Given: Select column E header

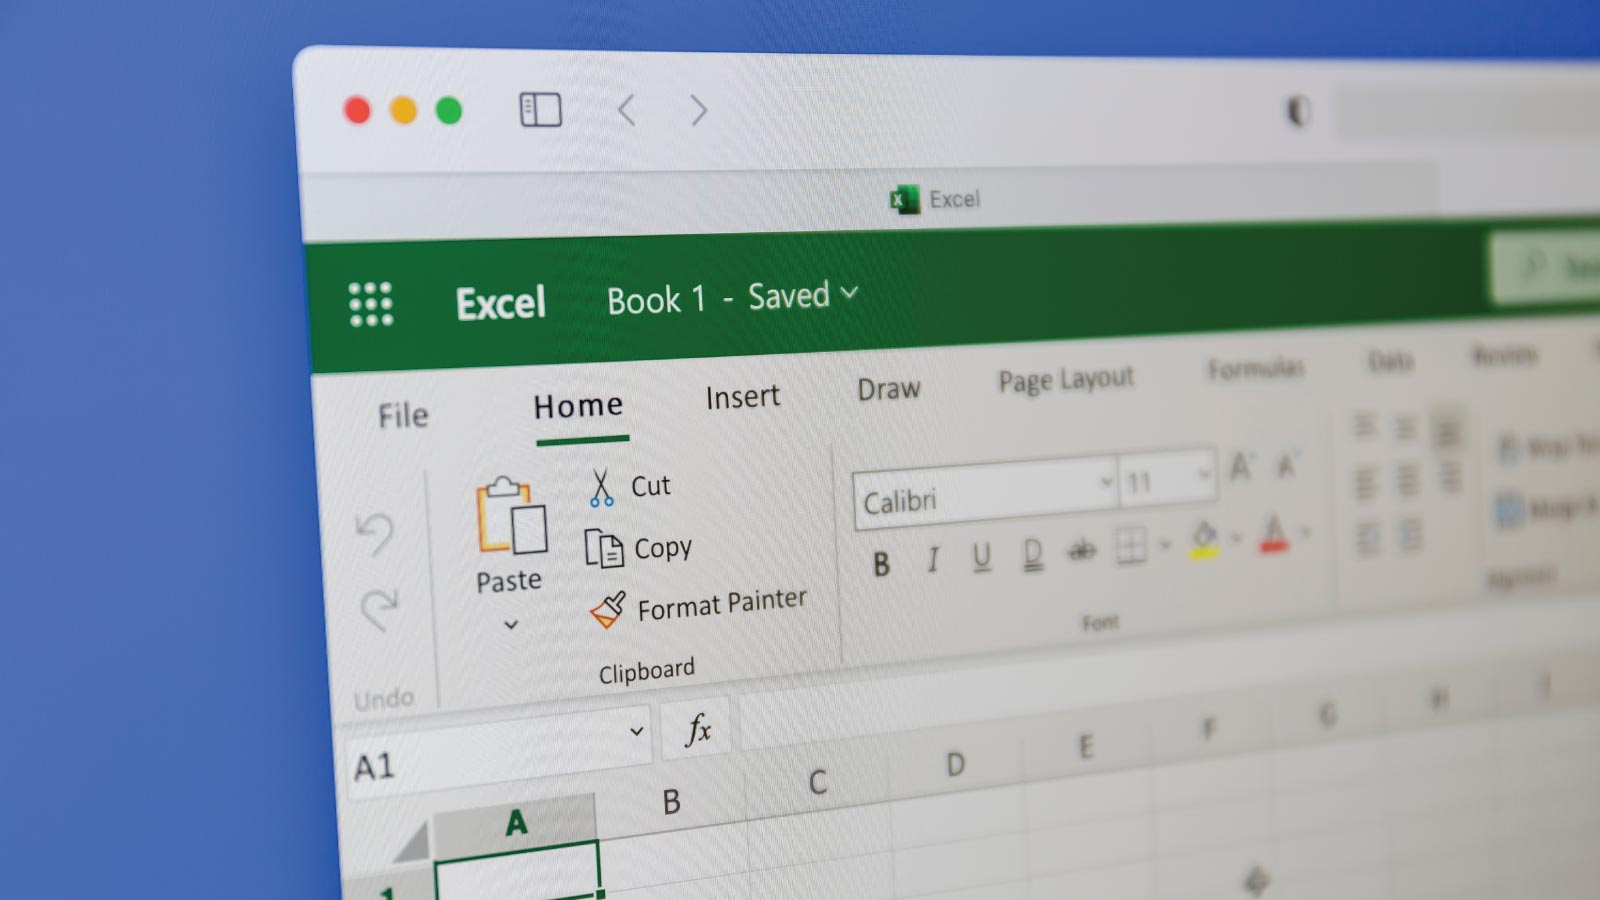Looking at the screenshot, I should (1086, 747).
